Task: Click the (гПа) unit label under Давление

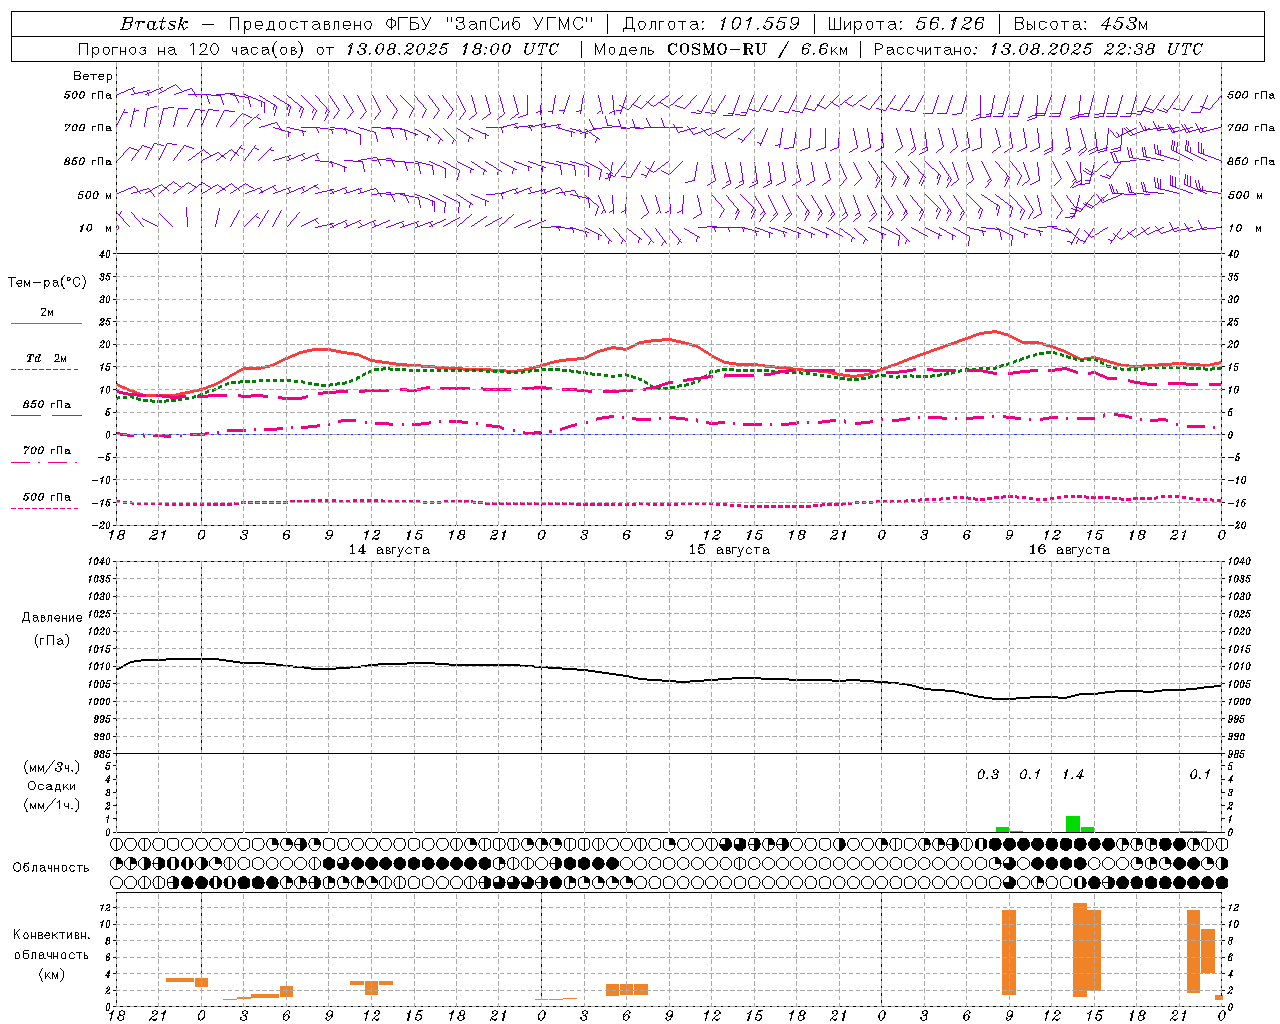Action: point(52,641)
